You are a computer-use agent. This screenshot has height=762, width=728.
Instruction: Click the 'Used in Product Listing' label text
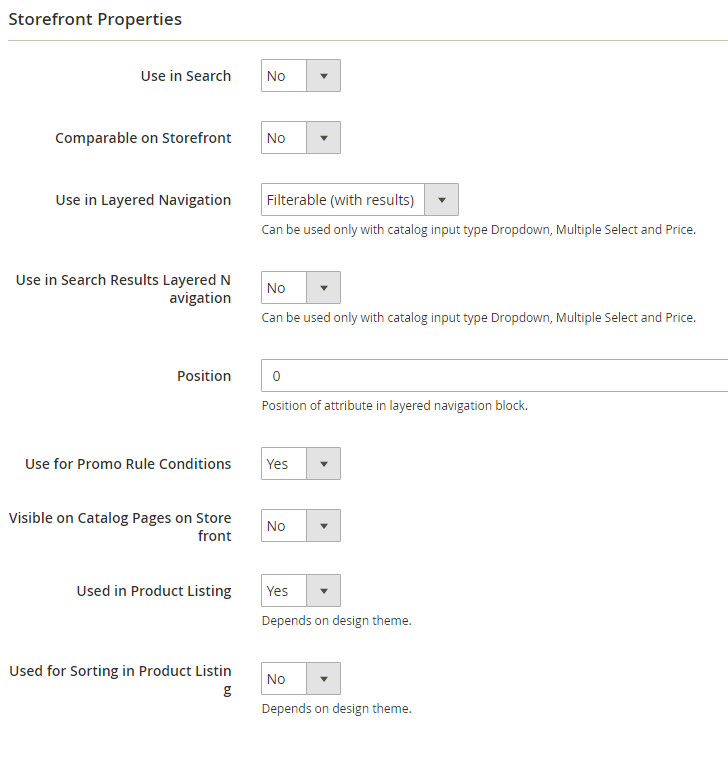click(154, 591)
